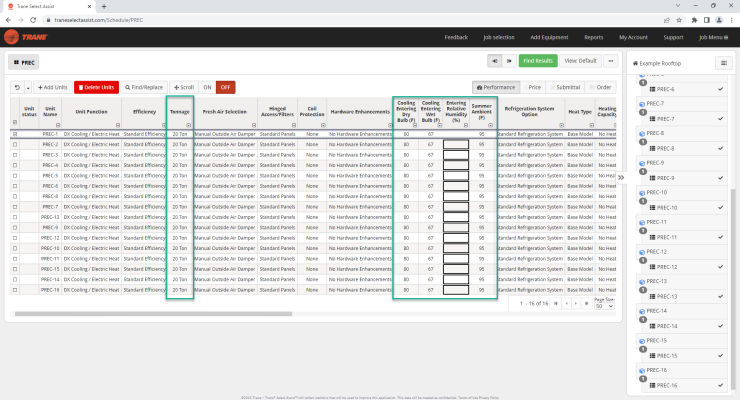The width and height of the screenshot is (740, 400).
Task: Click the side panel vertical scrollbar
Action: point(733,288)
